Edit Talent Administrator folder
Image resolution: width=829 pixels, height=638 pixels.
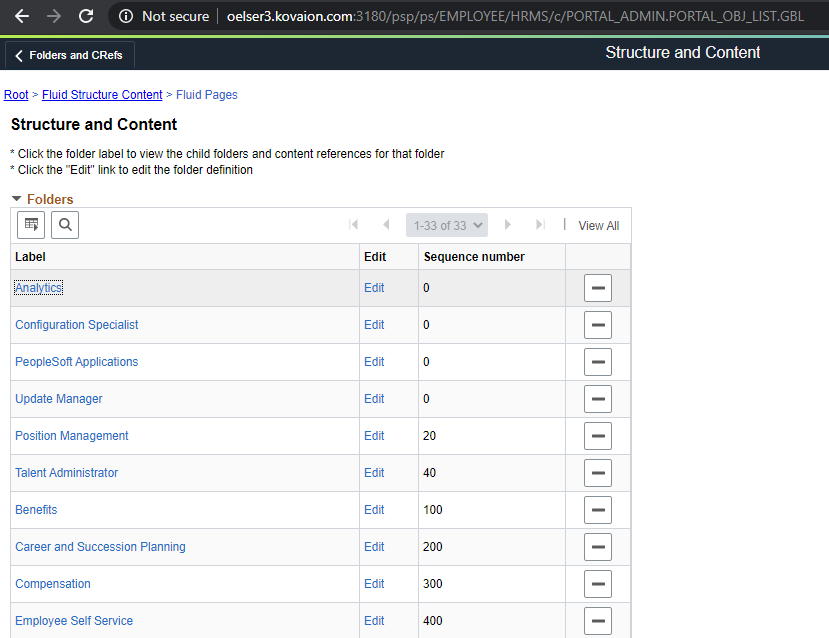point(374,473)
